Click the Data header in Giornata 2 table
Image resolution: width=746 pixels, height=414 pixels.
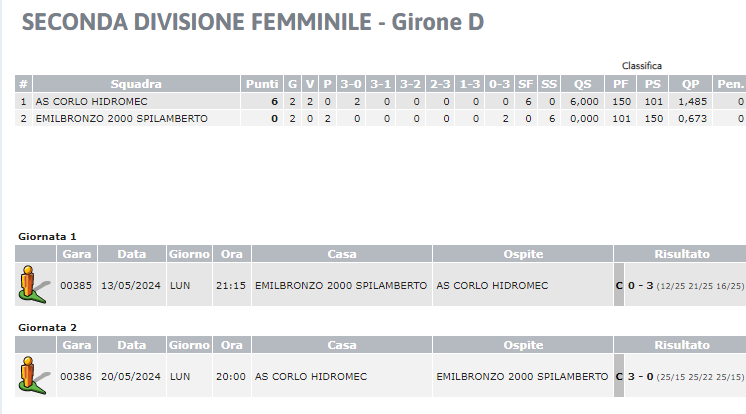click(x=132, y=345)
